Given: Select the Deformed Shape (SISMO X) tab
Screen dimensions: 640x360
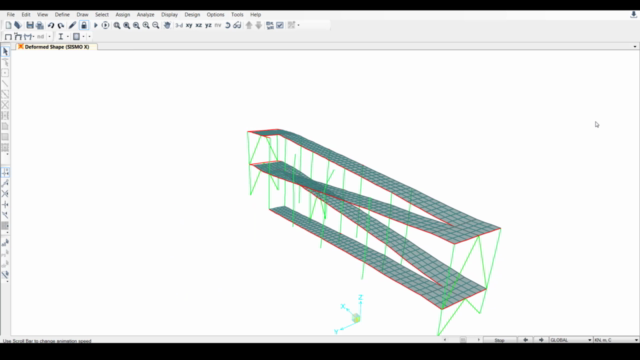Looking at the screenshot, I should [x=57, y=47].
